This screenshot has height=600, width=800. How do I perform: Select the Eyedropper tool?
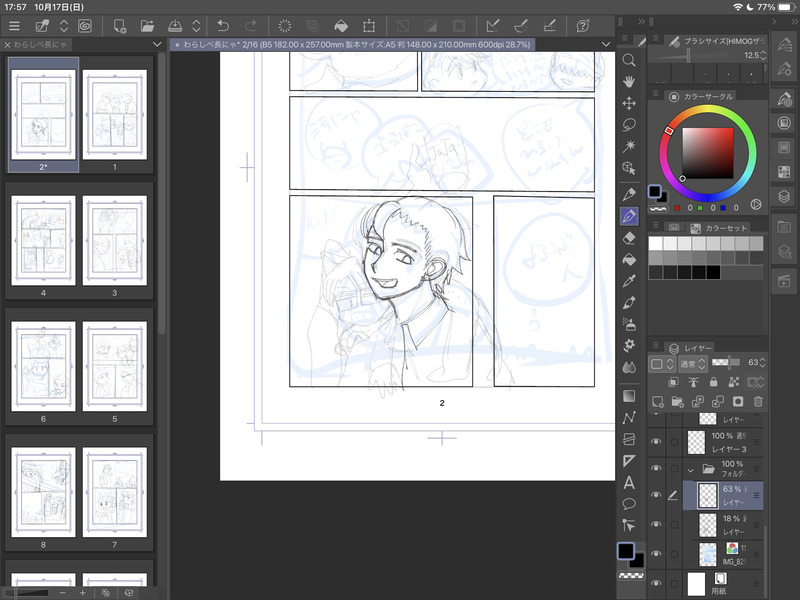629,281
